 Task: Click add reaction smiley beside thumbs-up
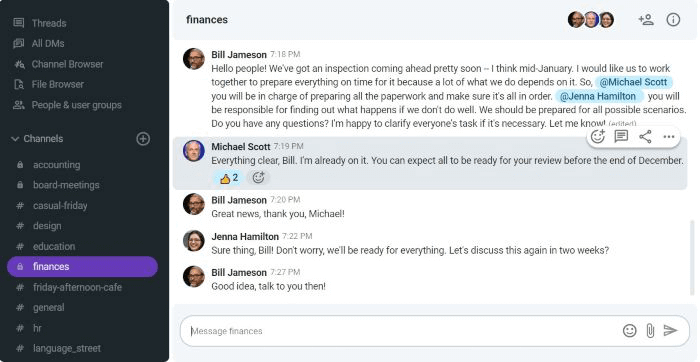pyautogui.click(x=258, y=178)
